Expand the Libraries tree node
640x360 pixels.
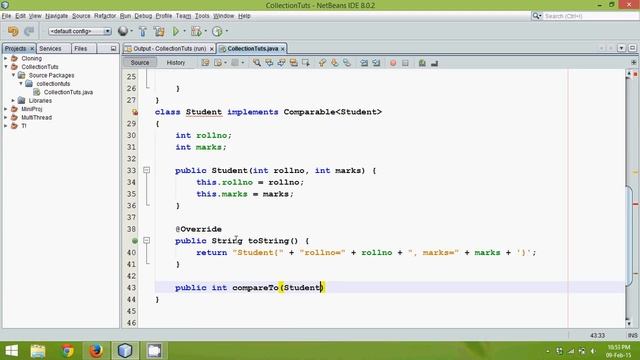[13, 100]
